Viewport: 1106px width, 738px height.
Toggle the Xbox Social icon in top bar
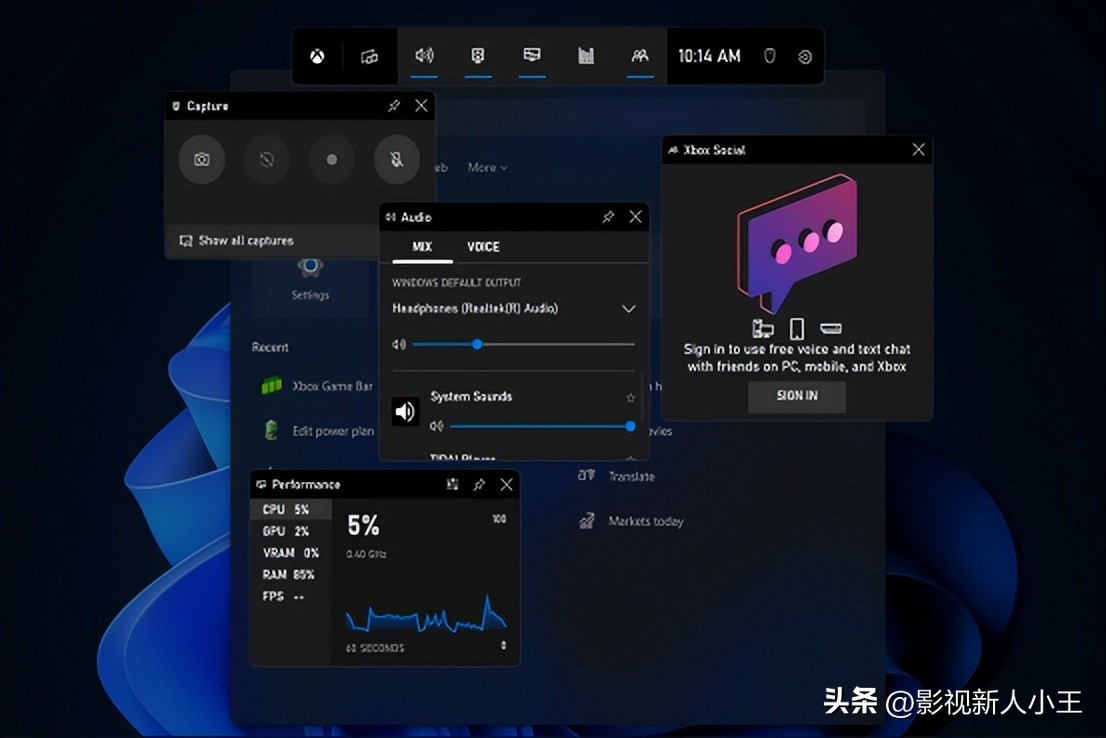(640, 56)
